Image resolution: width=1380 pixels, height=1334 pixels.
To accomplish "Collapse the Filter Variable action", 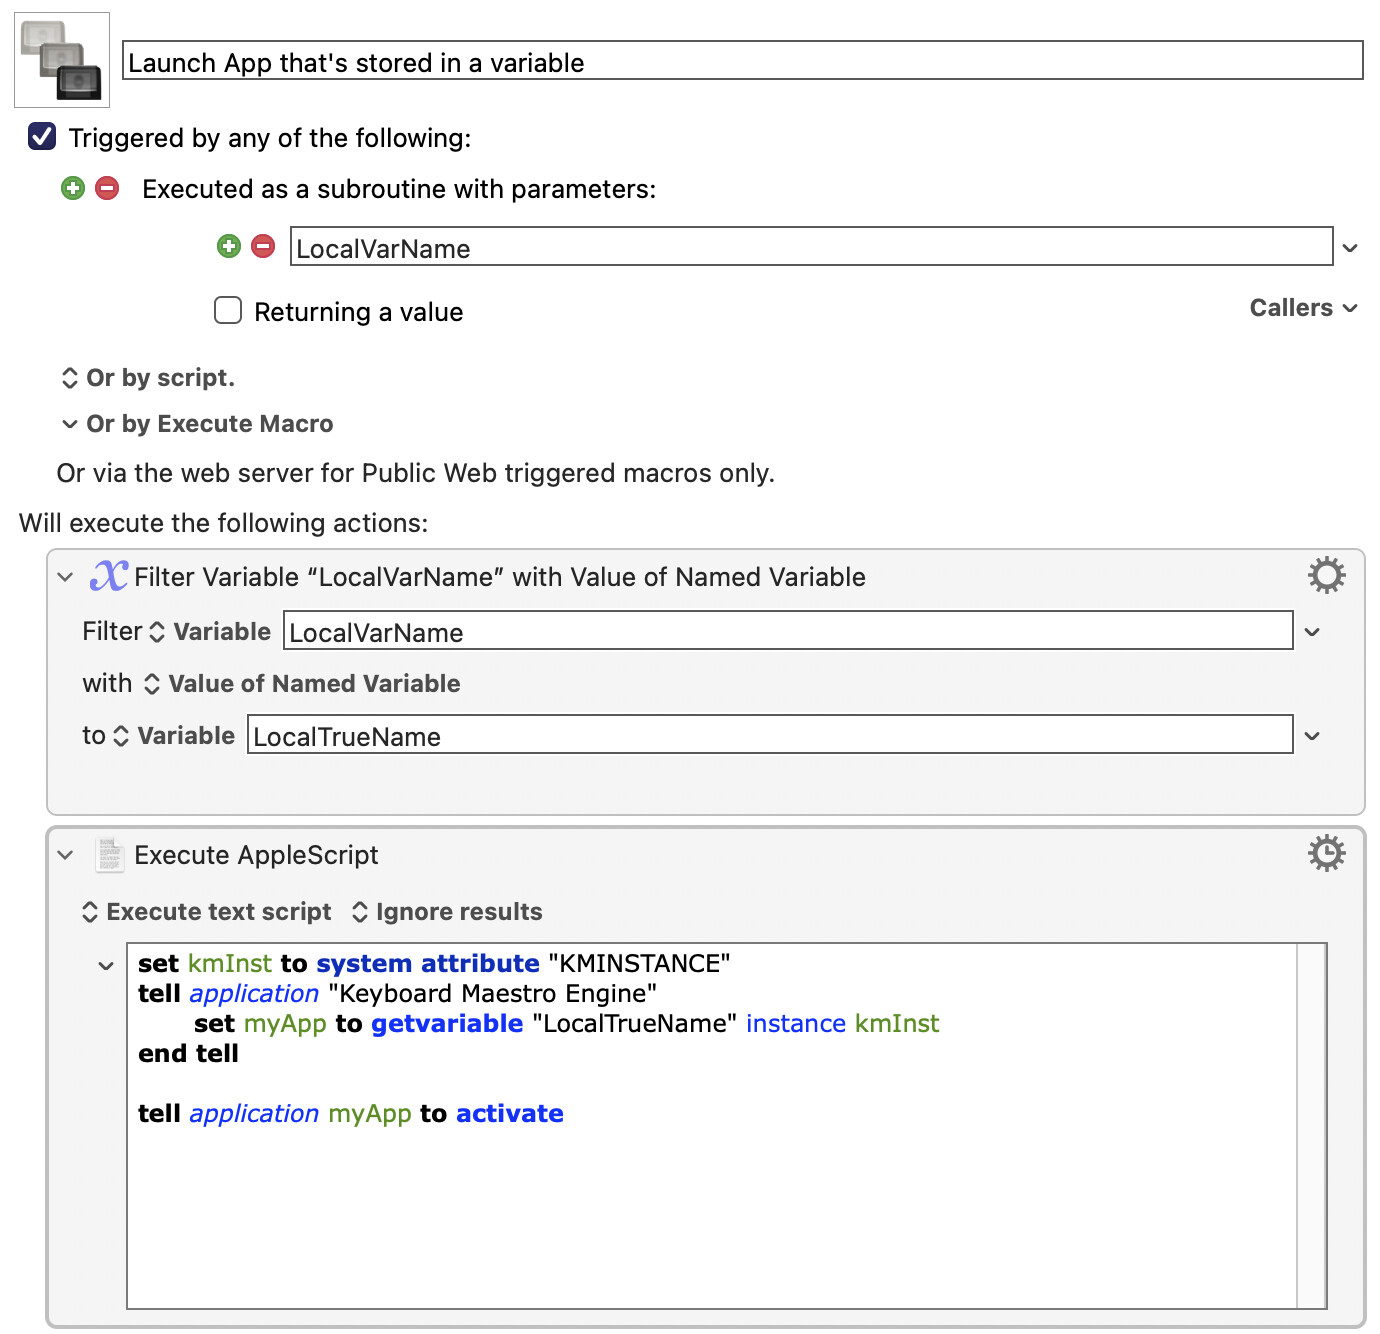I will coord(66,577).
